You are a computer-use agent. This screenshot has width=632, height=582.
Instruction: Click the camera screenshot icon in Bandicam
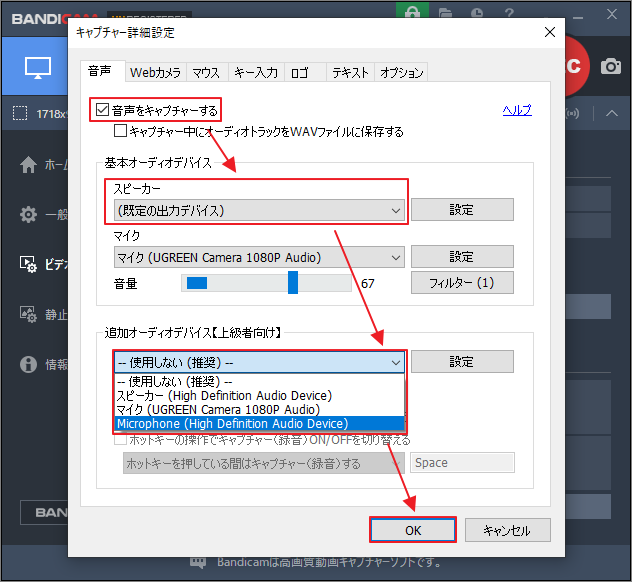611,66
